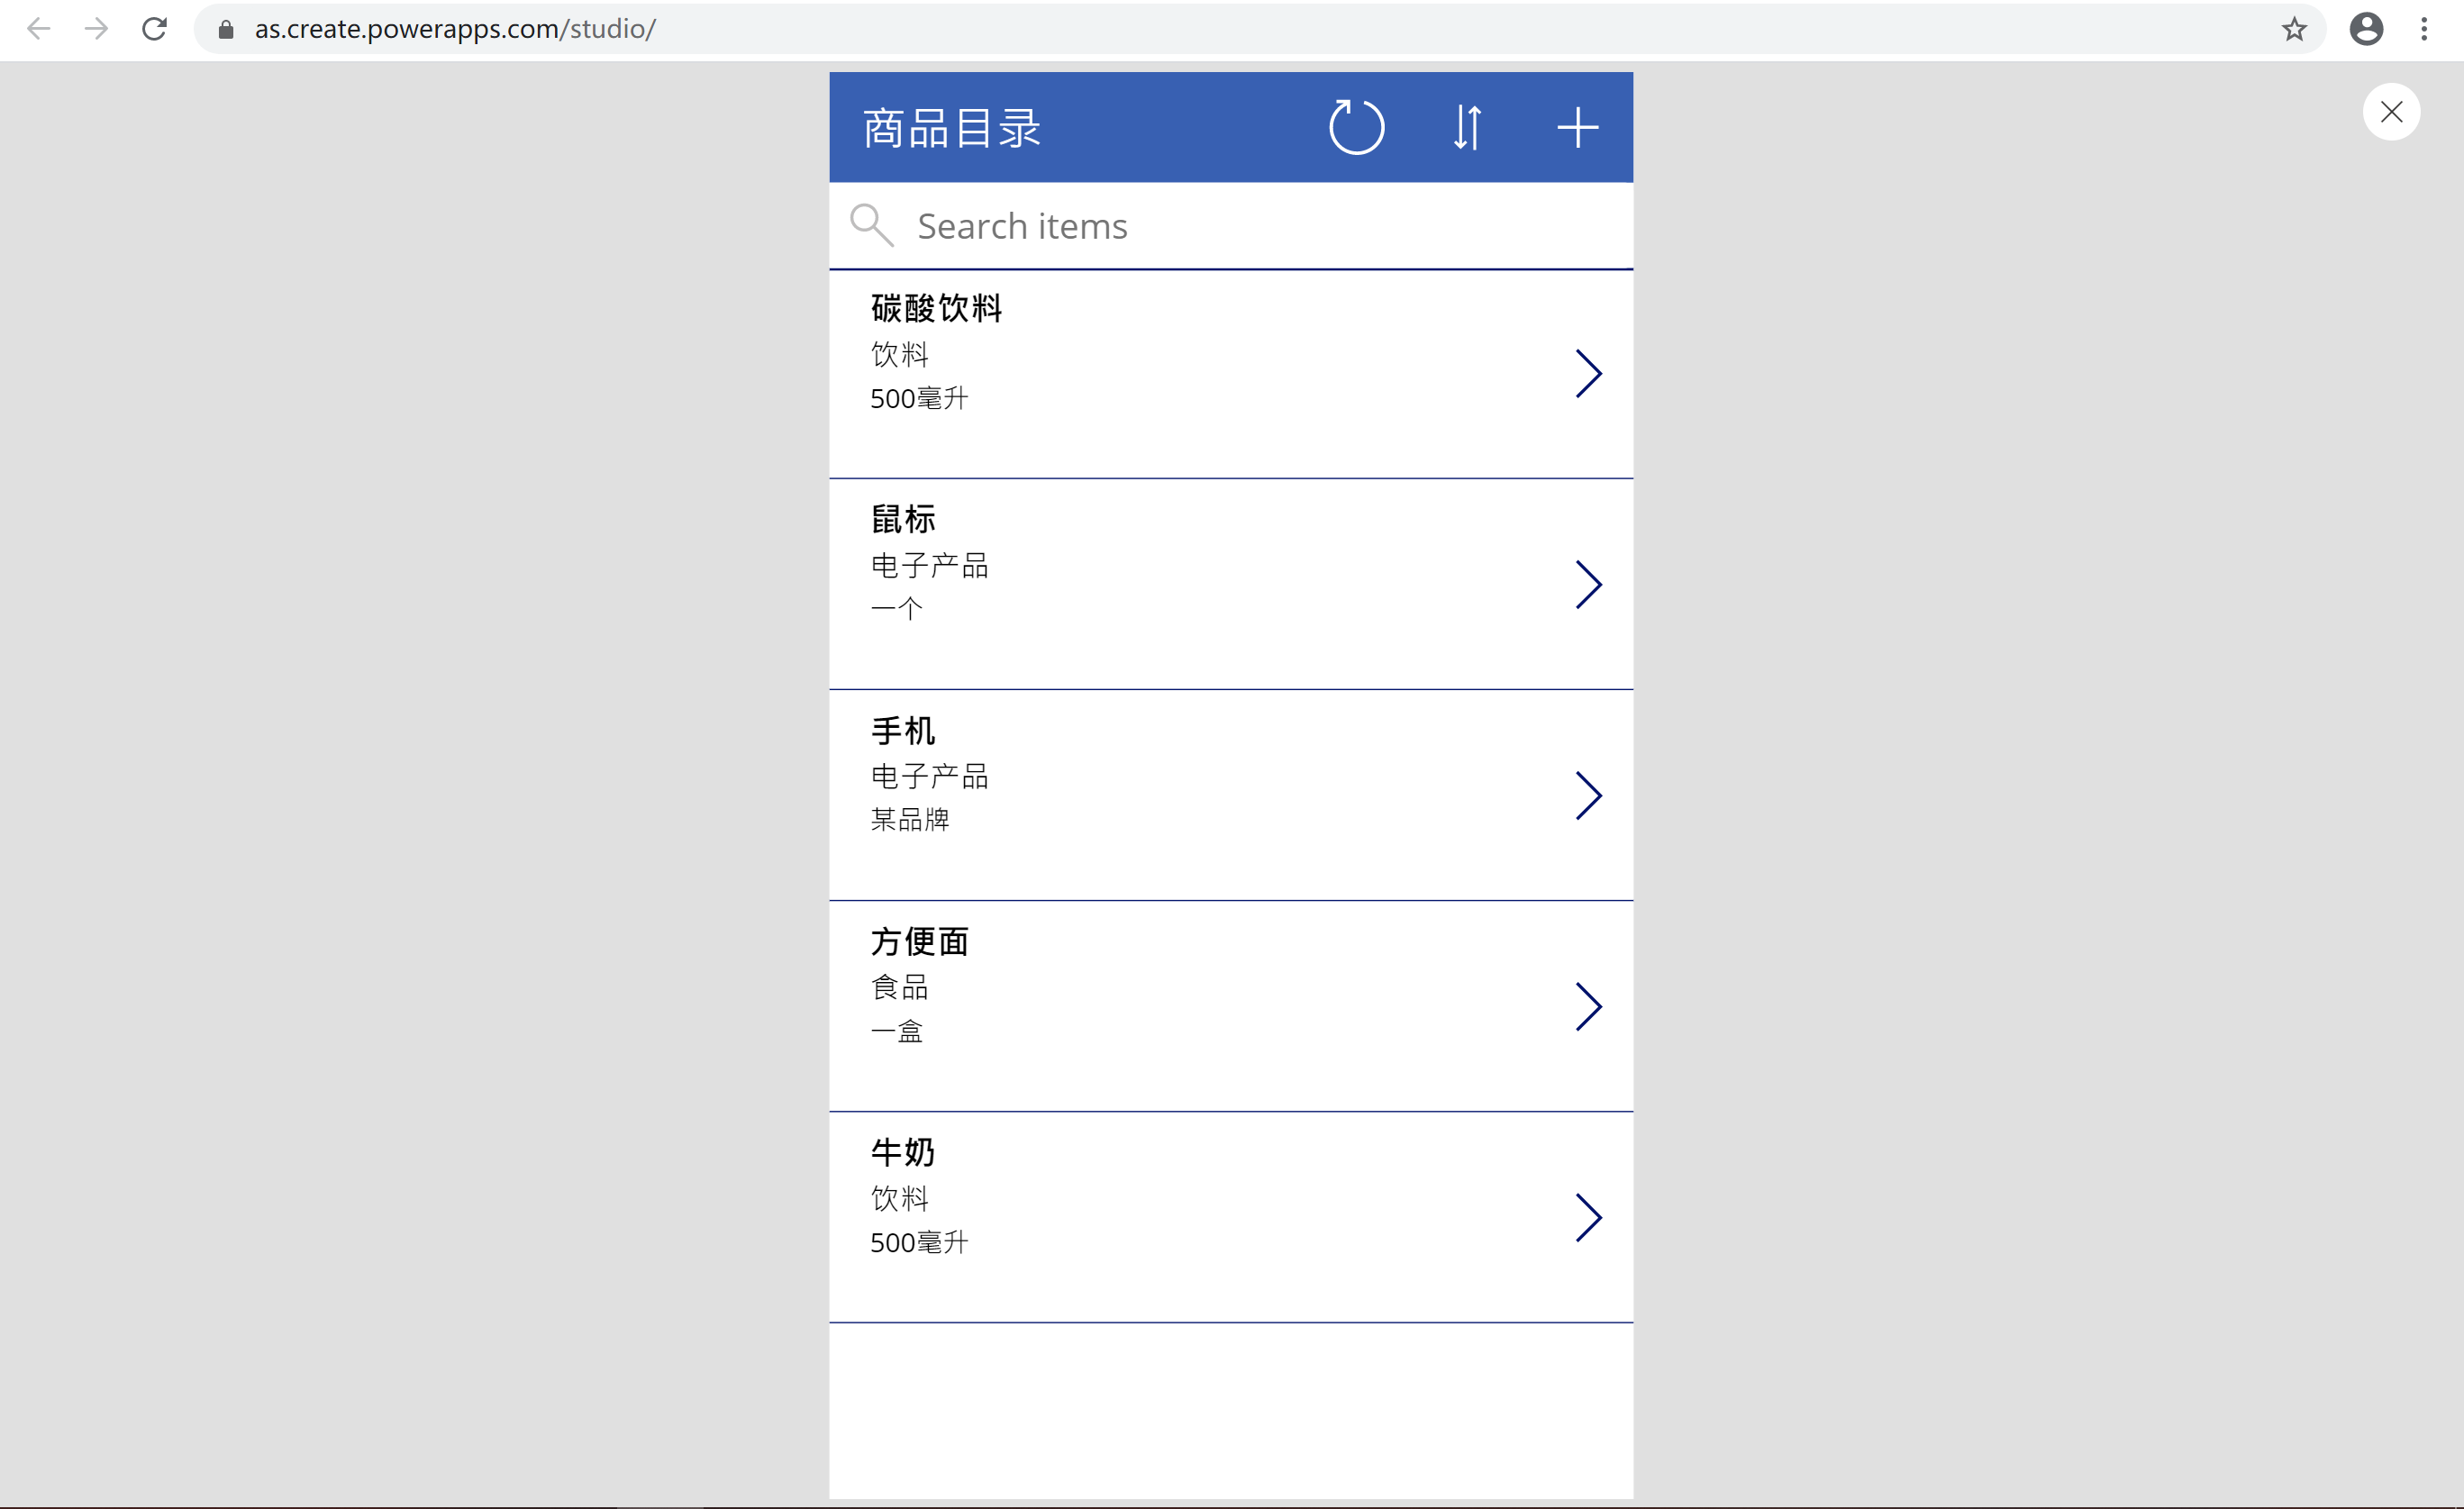Expand details for 碳酸饮料
The width and height of the screenshot is (2464, 1509).
click(x=1588, y=373)
